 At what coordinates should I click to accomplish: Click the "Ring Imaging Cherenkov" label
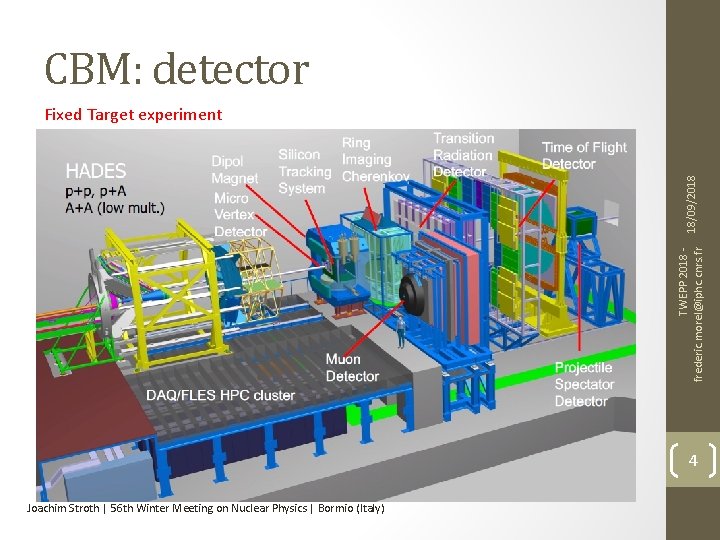pos(375,159)
